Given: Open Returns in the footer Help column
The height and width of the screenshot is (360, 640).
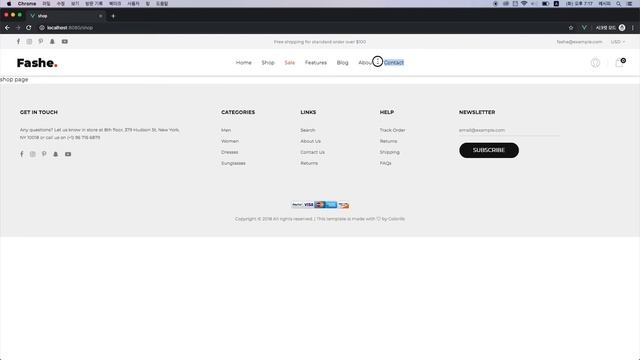Looking at the screenshot, I should (x=388, y=141).
